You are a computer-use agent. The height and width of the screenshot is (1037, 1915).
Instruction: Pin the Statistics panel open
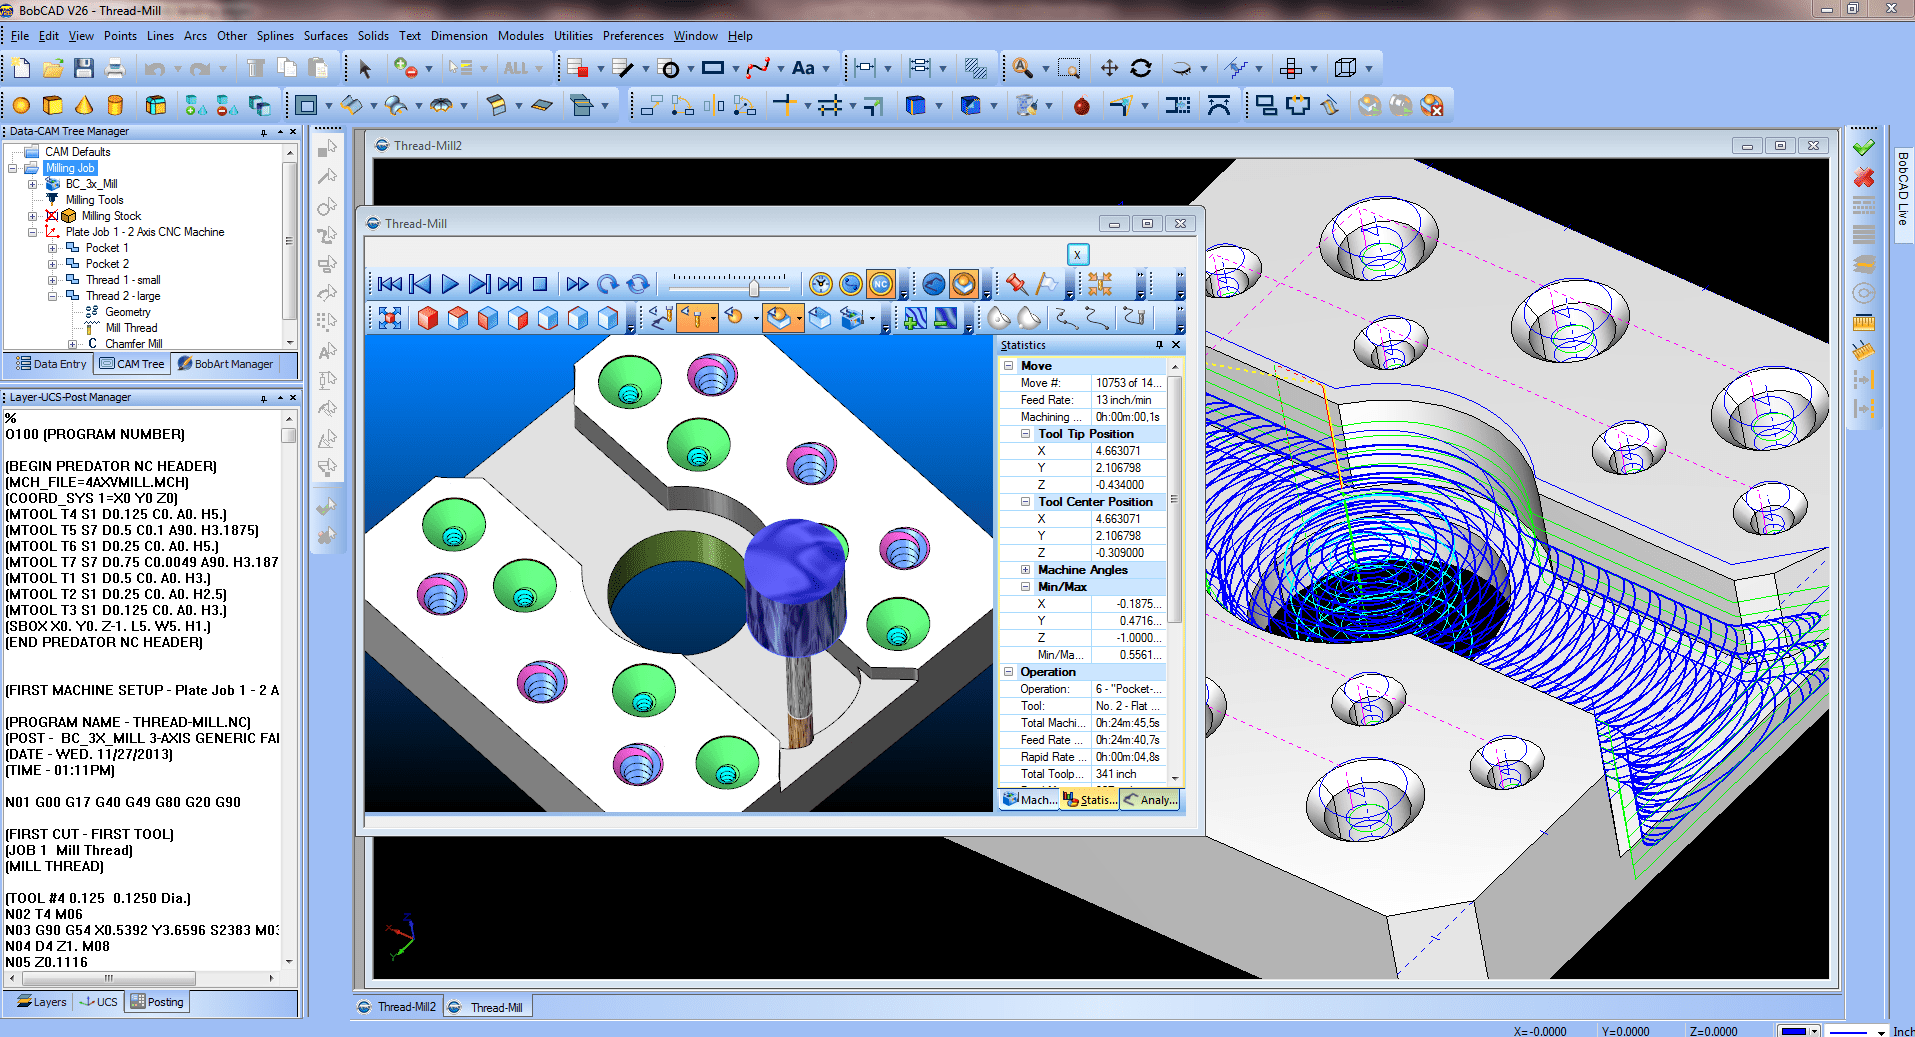point(1159,345)
